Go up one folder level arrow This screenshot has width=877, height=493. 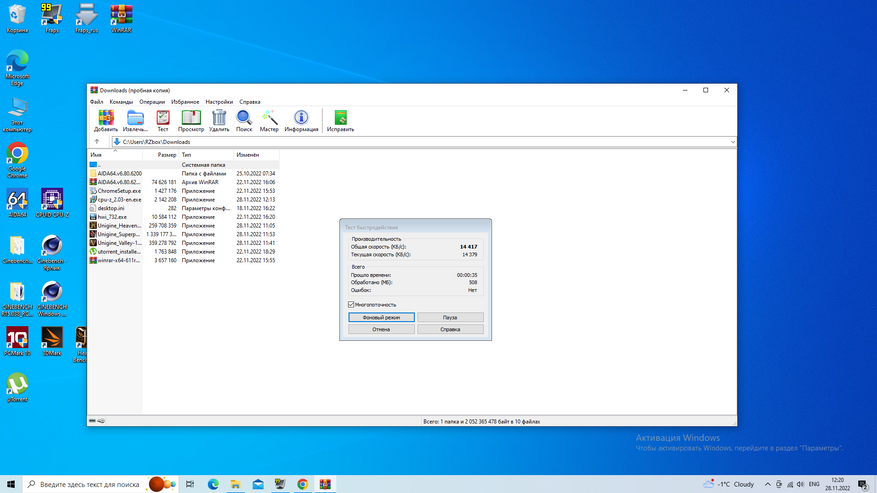click(97, 142)
